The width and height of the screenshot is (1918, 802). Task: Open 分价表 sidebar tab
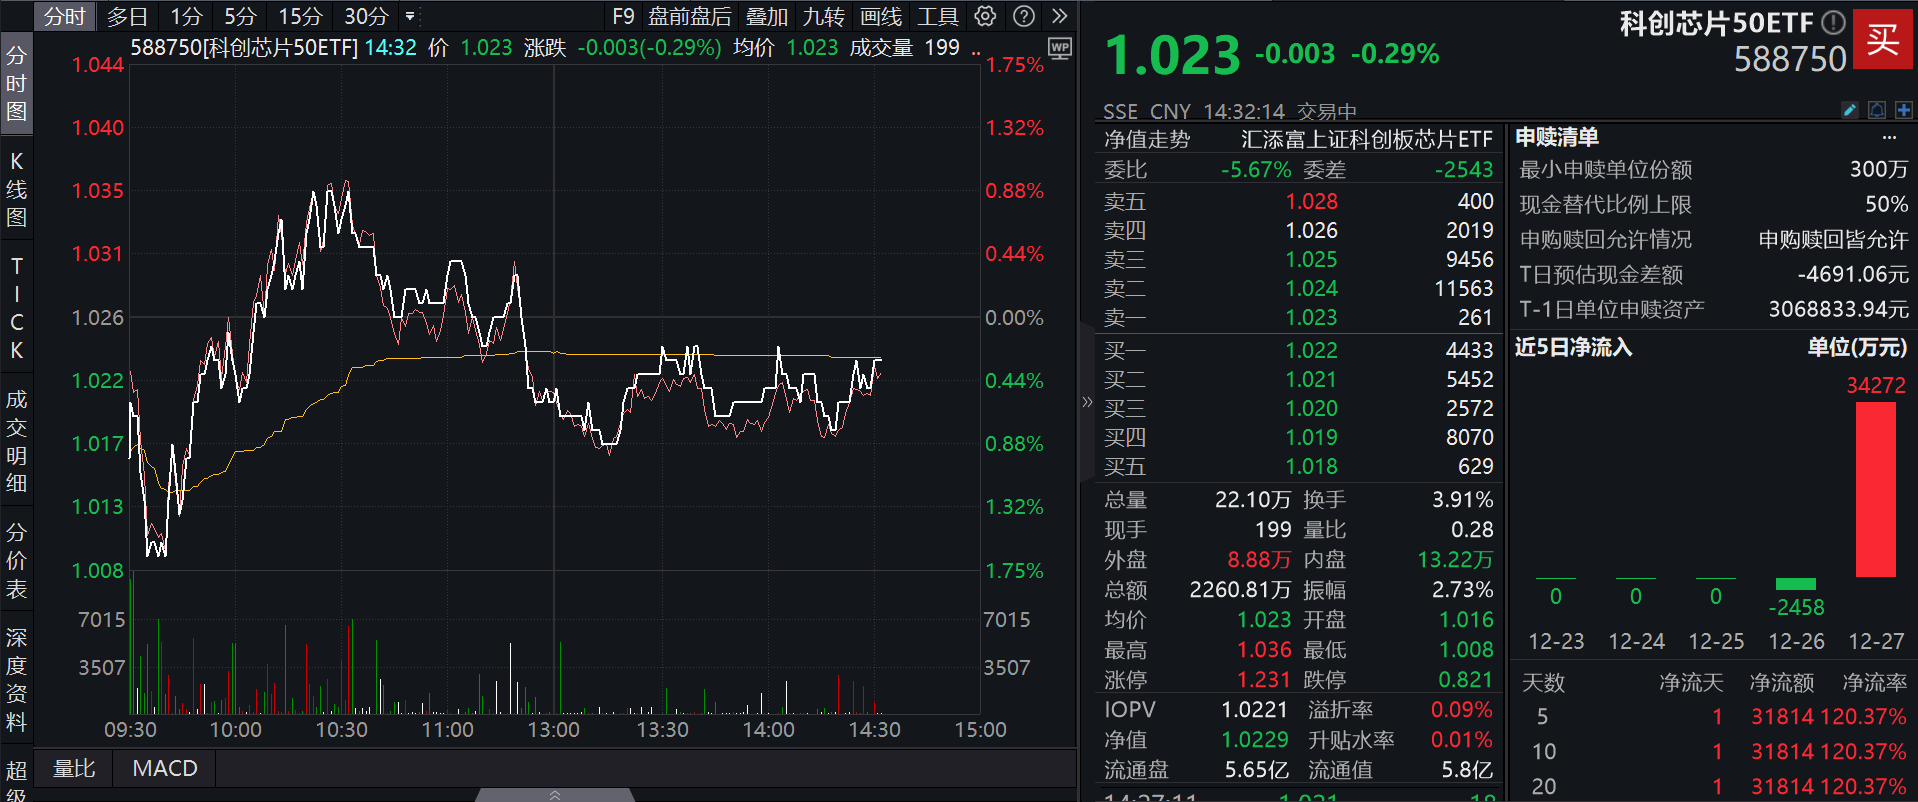pyautogui.click(x=16, y=560)
